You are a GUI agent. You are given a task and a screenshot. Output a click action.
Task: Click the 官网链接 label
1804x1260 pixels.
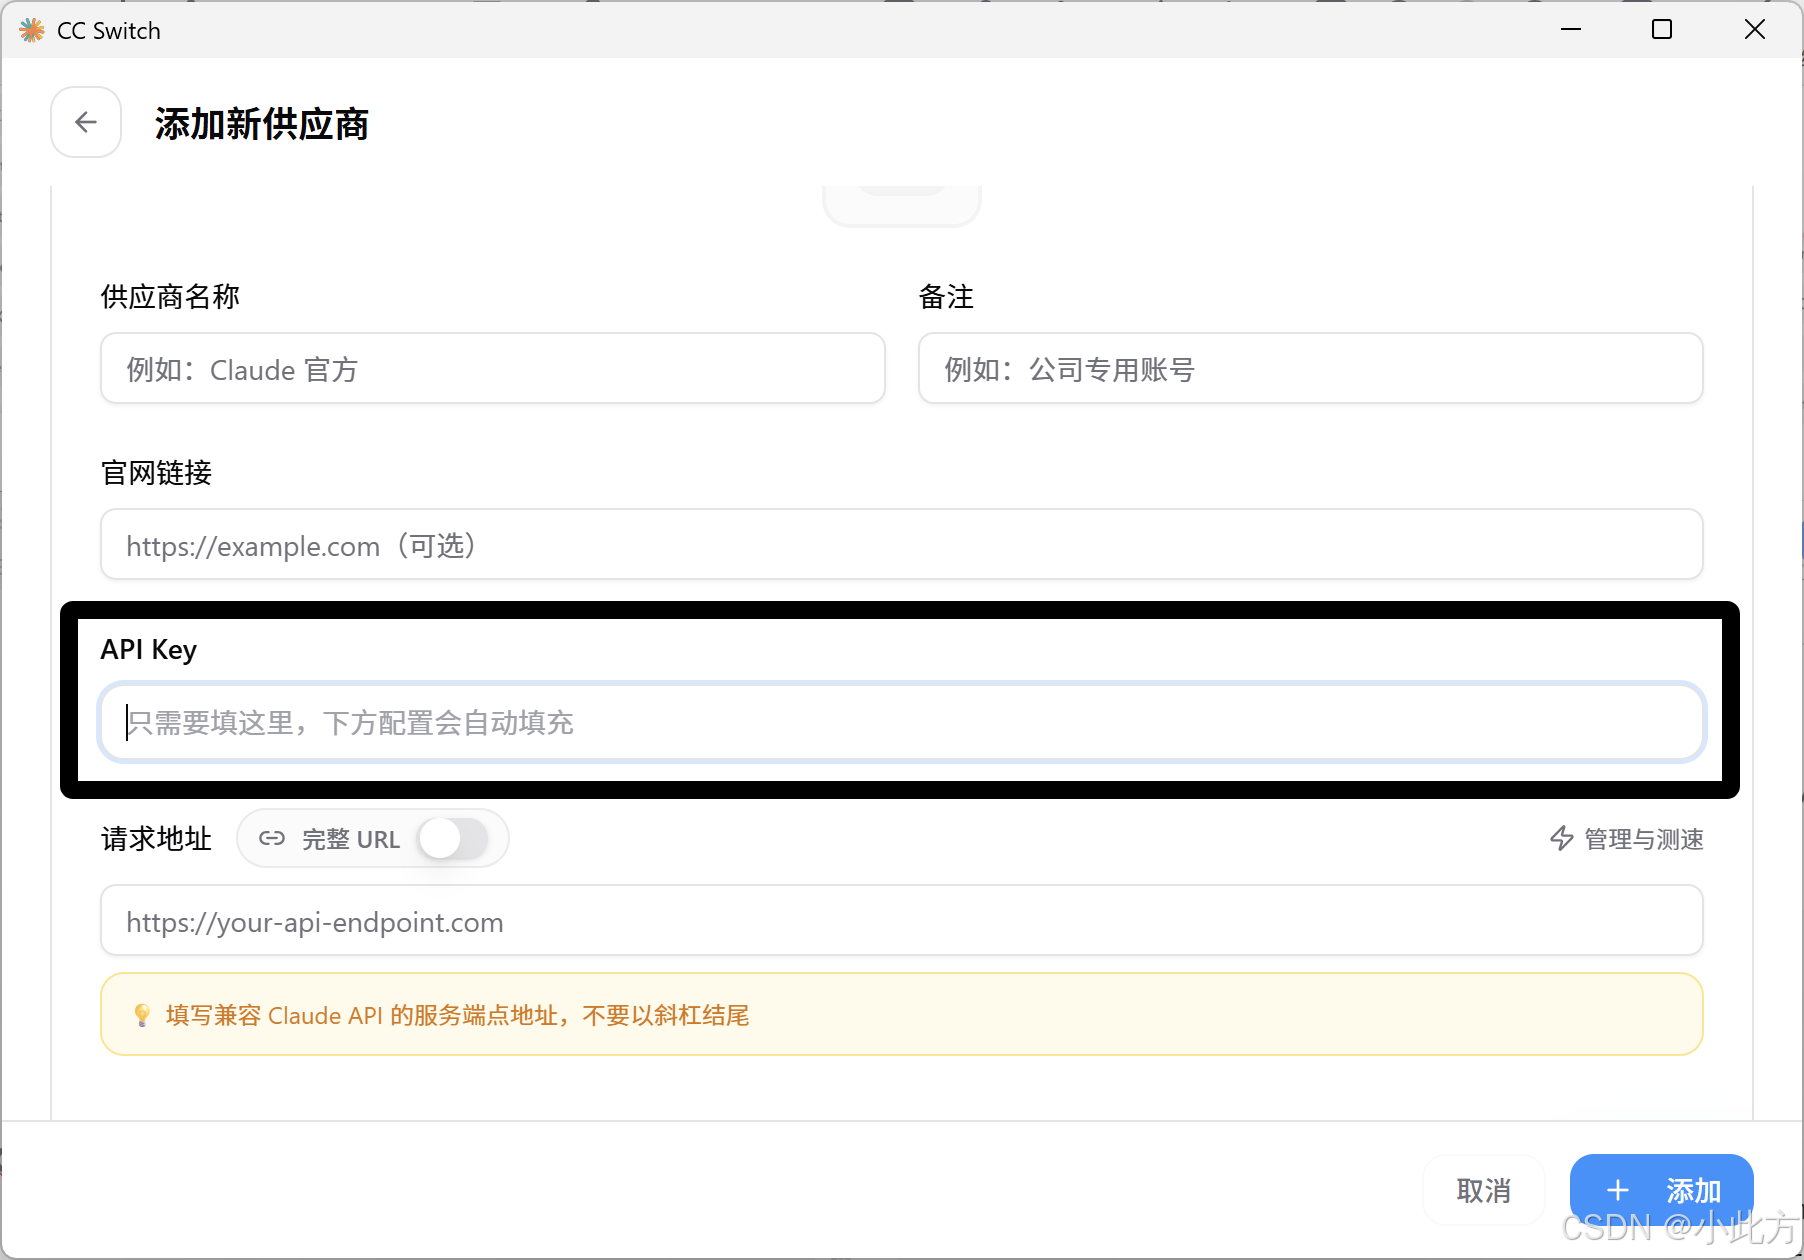[157, 473]
